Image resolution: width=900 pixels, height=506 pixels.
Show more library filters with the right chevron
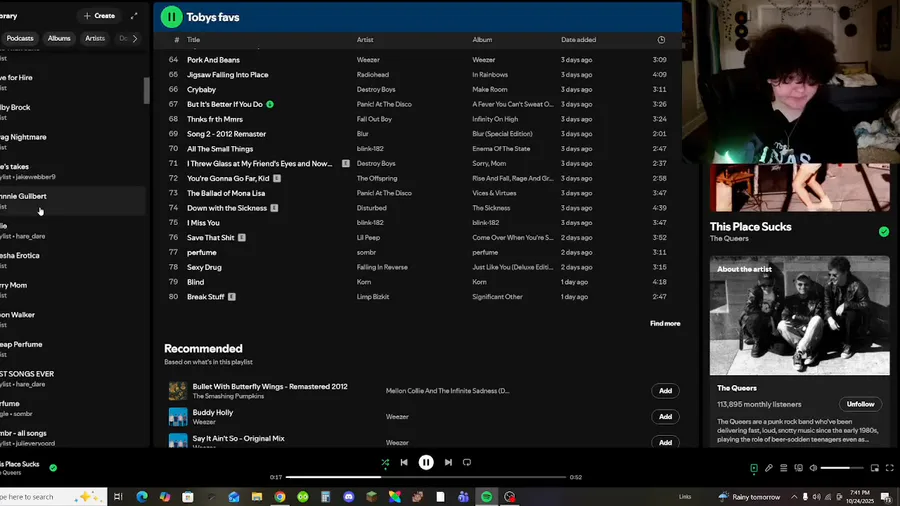[135, 38]
